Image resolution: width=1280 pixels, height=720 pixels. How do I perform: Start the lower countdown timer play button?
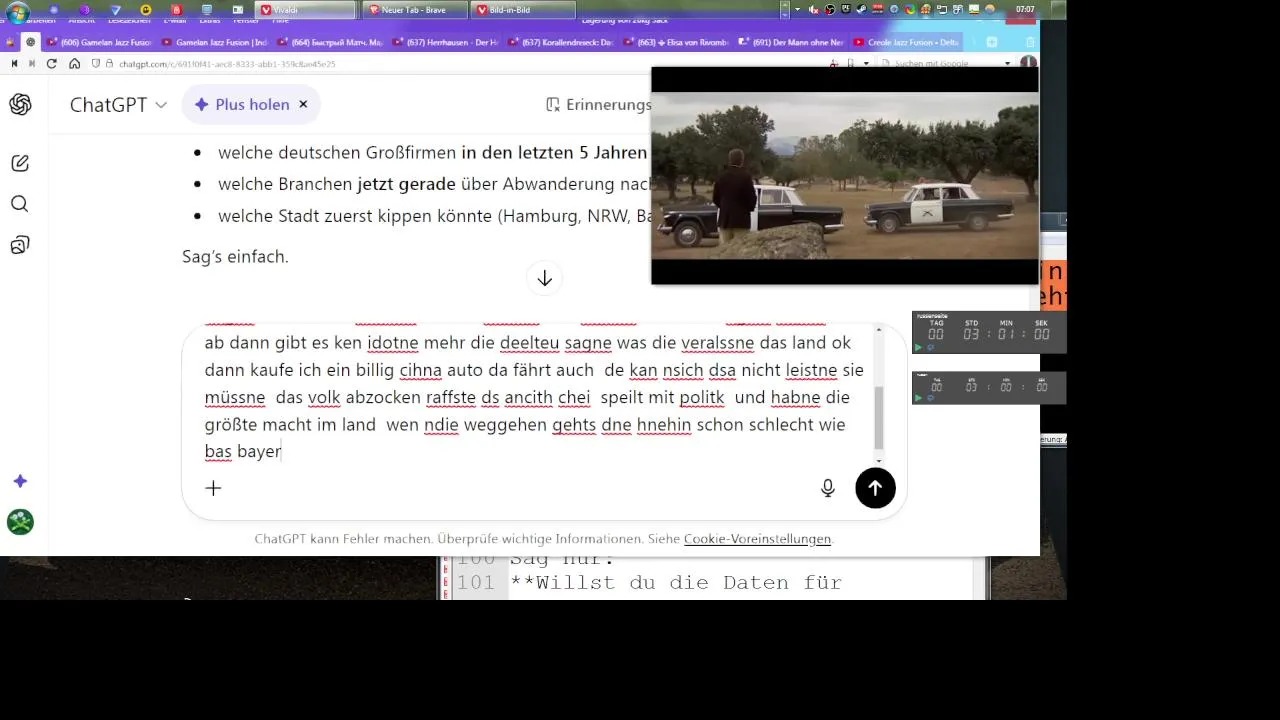coord(918,398)
